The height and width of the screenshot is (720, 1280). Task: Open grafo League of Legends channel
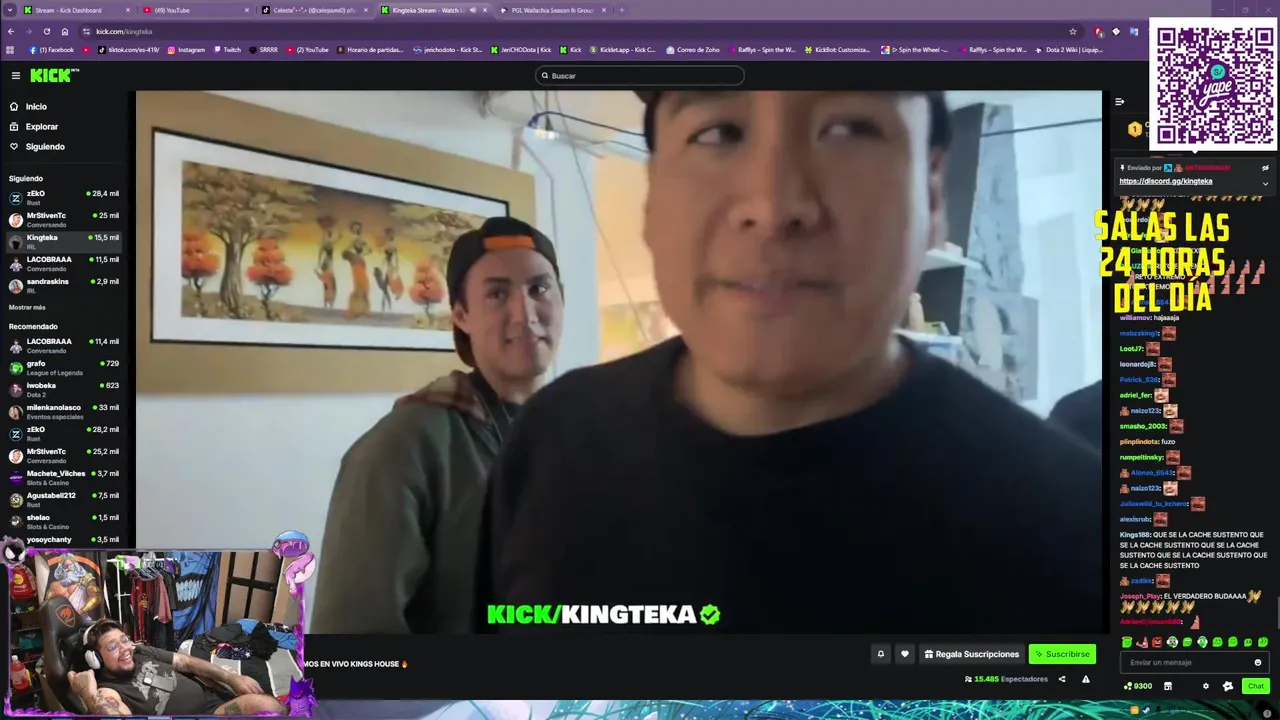pos(64,368)
